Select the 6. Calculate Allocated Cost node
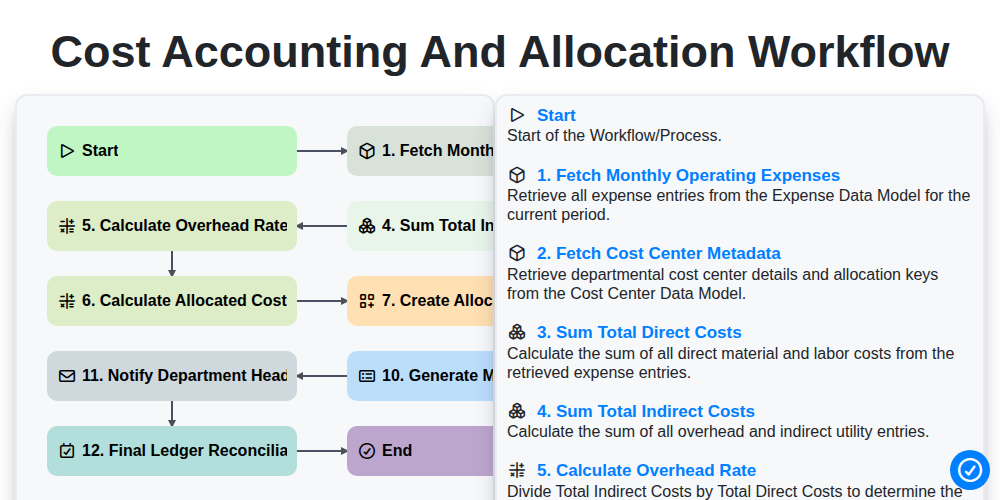This screenshot has height=500, width=1000. click(172, 301)
